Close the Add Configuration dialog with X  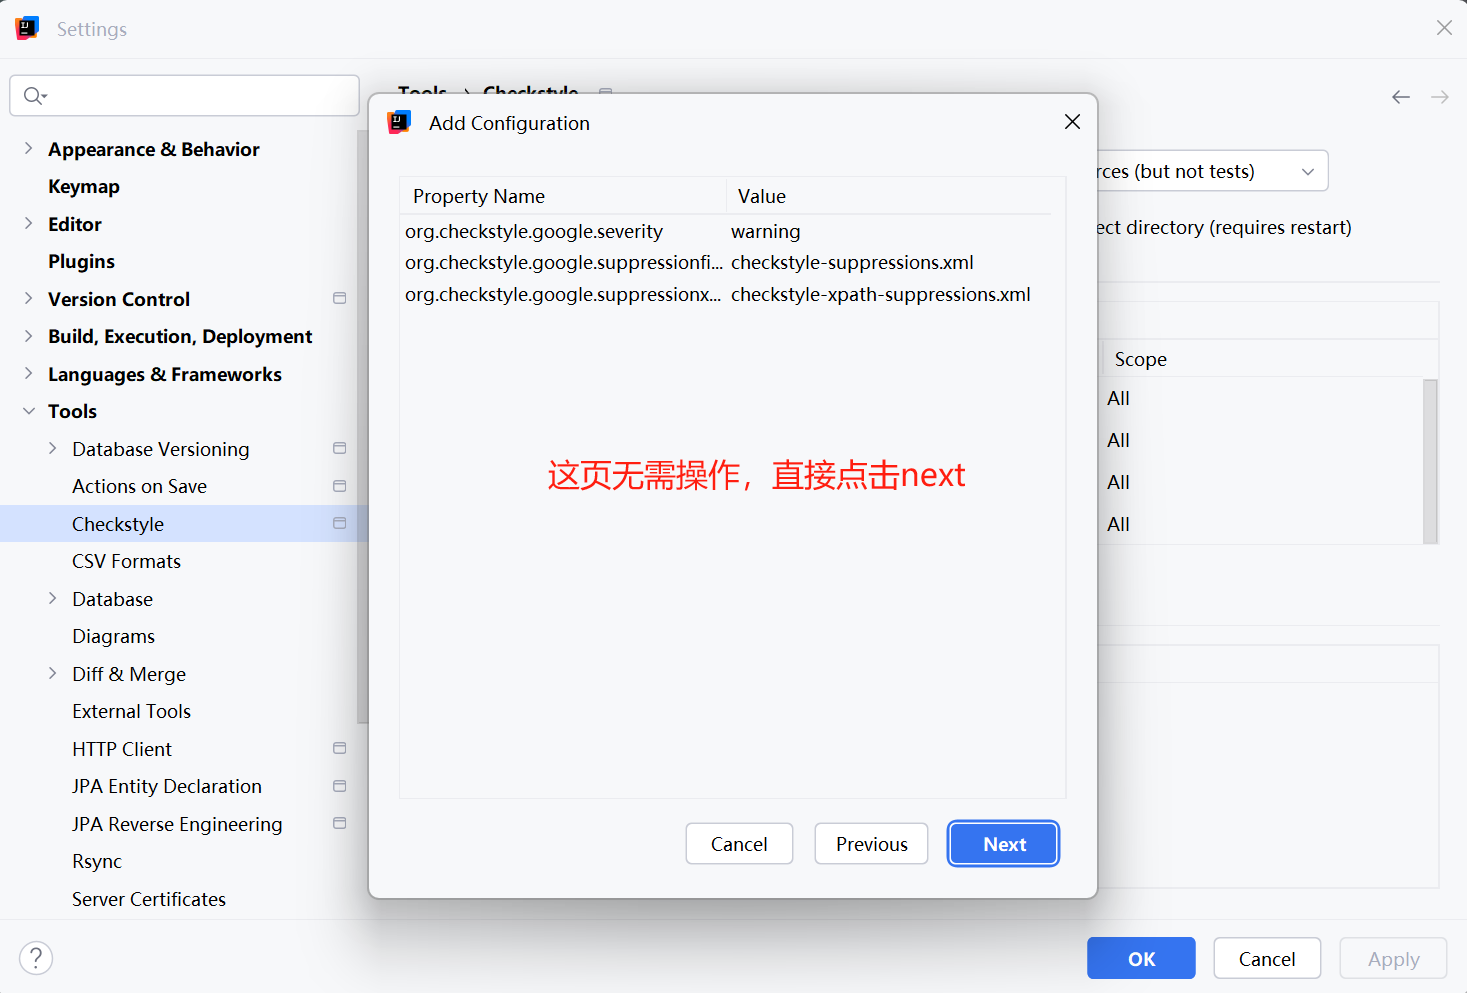point(1072,122)
